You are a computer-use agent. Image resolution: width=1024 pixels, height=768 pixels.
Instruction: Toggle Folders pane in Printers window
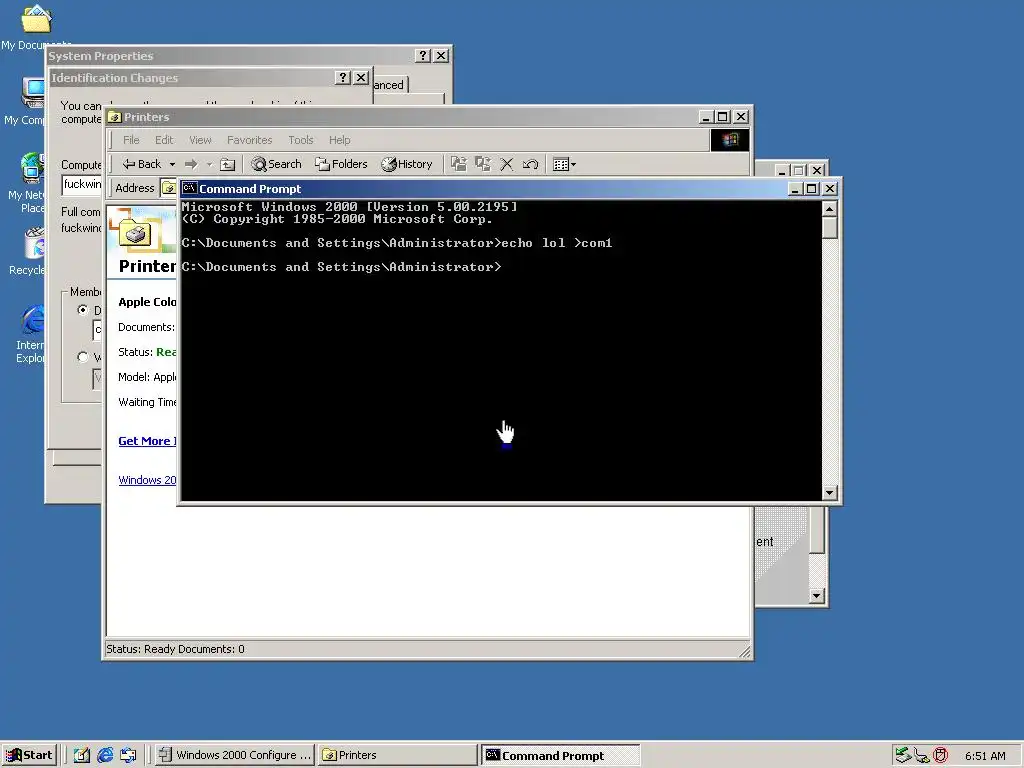click(341, 165)
